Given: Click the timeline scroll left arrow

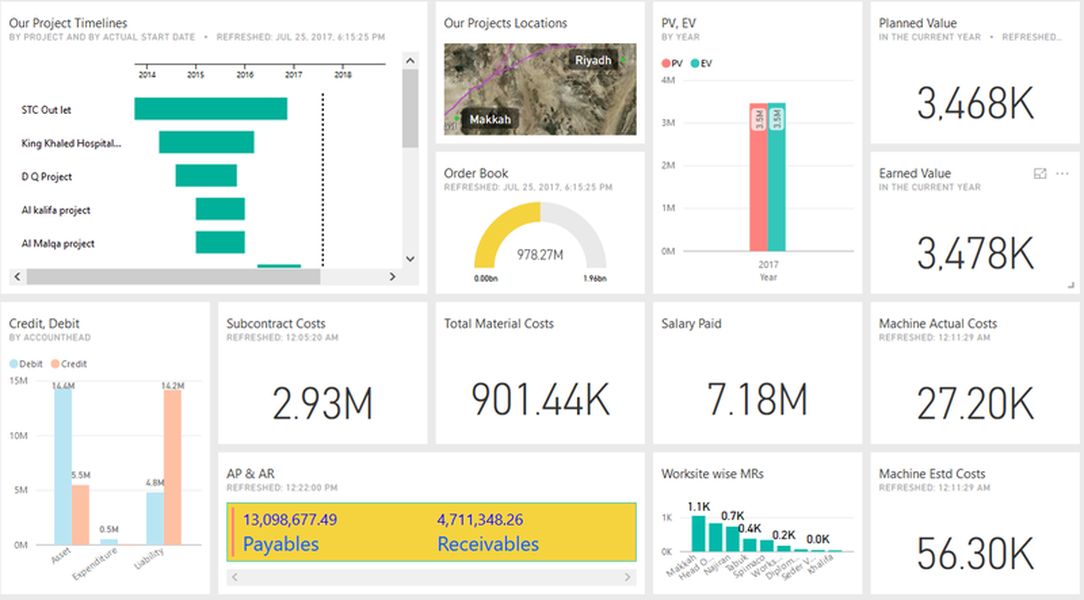Looking at the screenshot, I should 17,276.
